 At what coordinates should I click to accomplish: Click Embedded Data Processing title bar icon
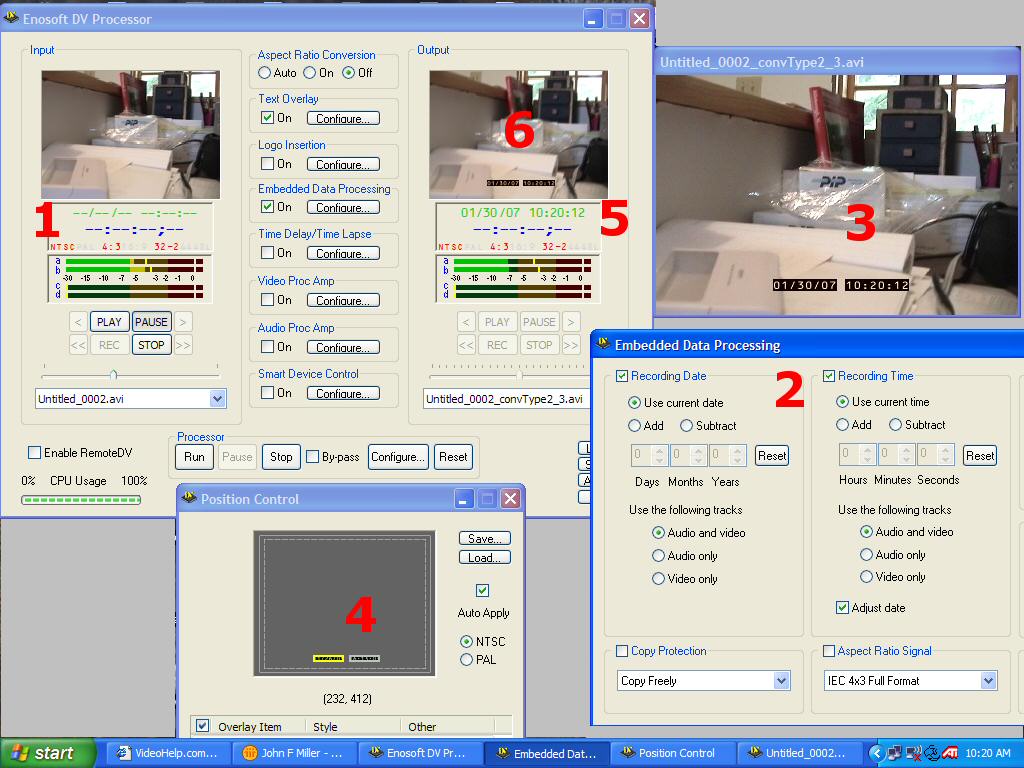603,344
